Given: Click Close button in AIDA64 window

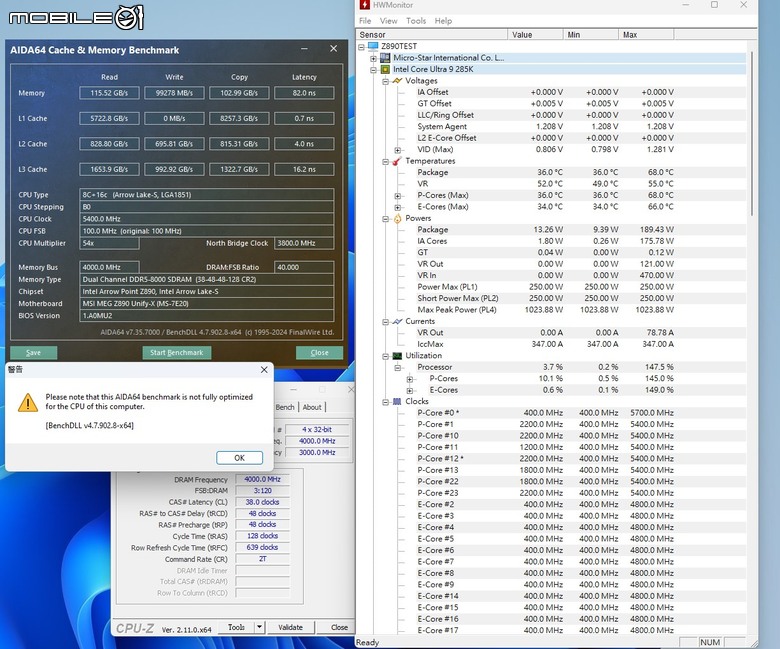Looking at the screenshot, I should coord(319,353).
